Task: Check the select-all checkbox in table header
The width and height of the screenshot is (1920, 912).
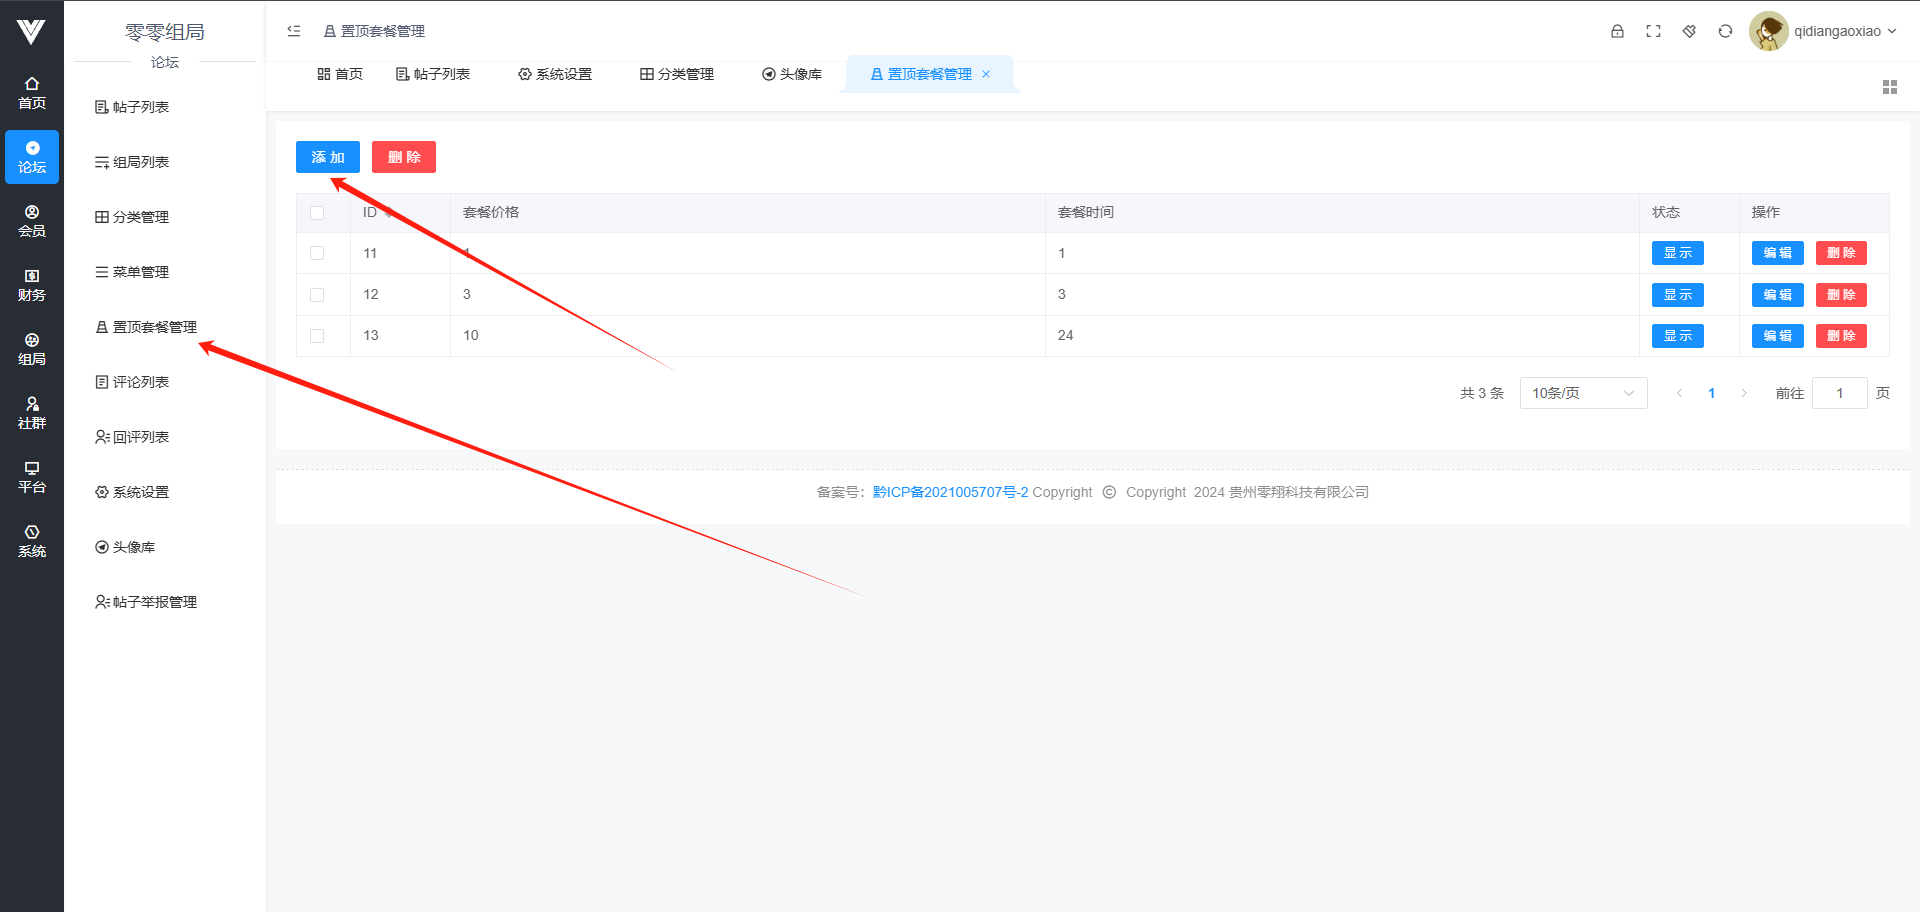Action: [x=317, y=213]
